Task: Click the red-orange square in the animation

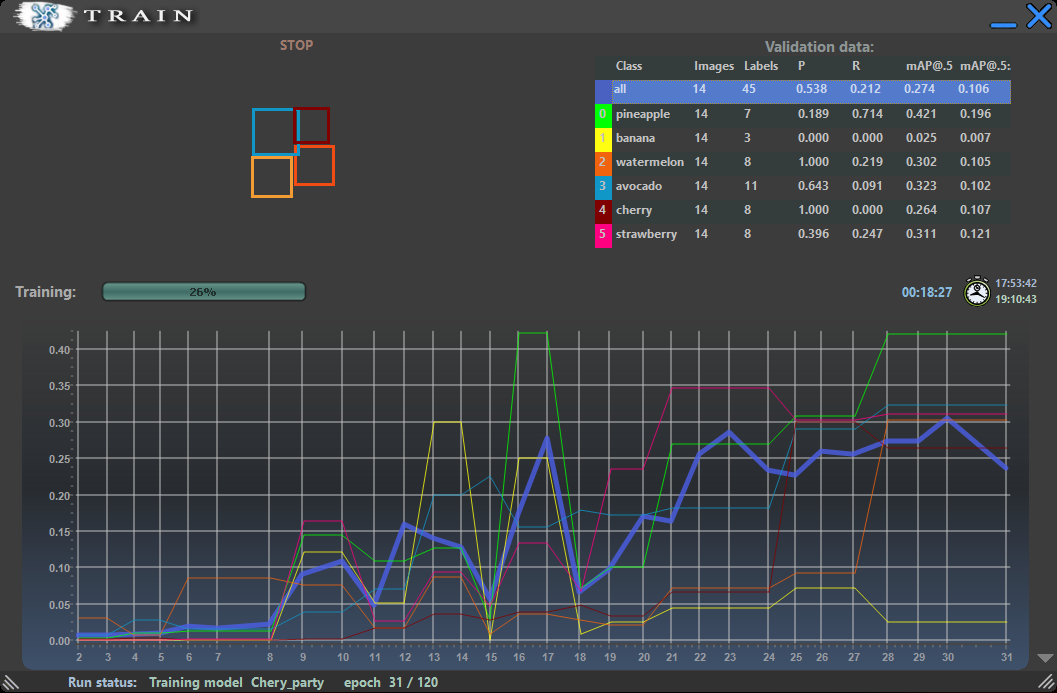Action: 315,166
